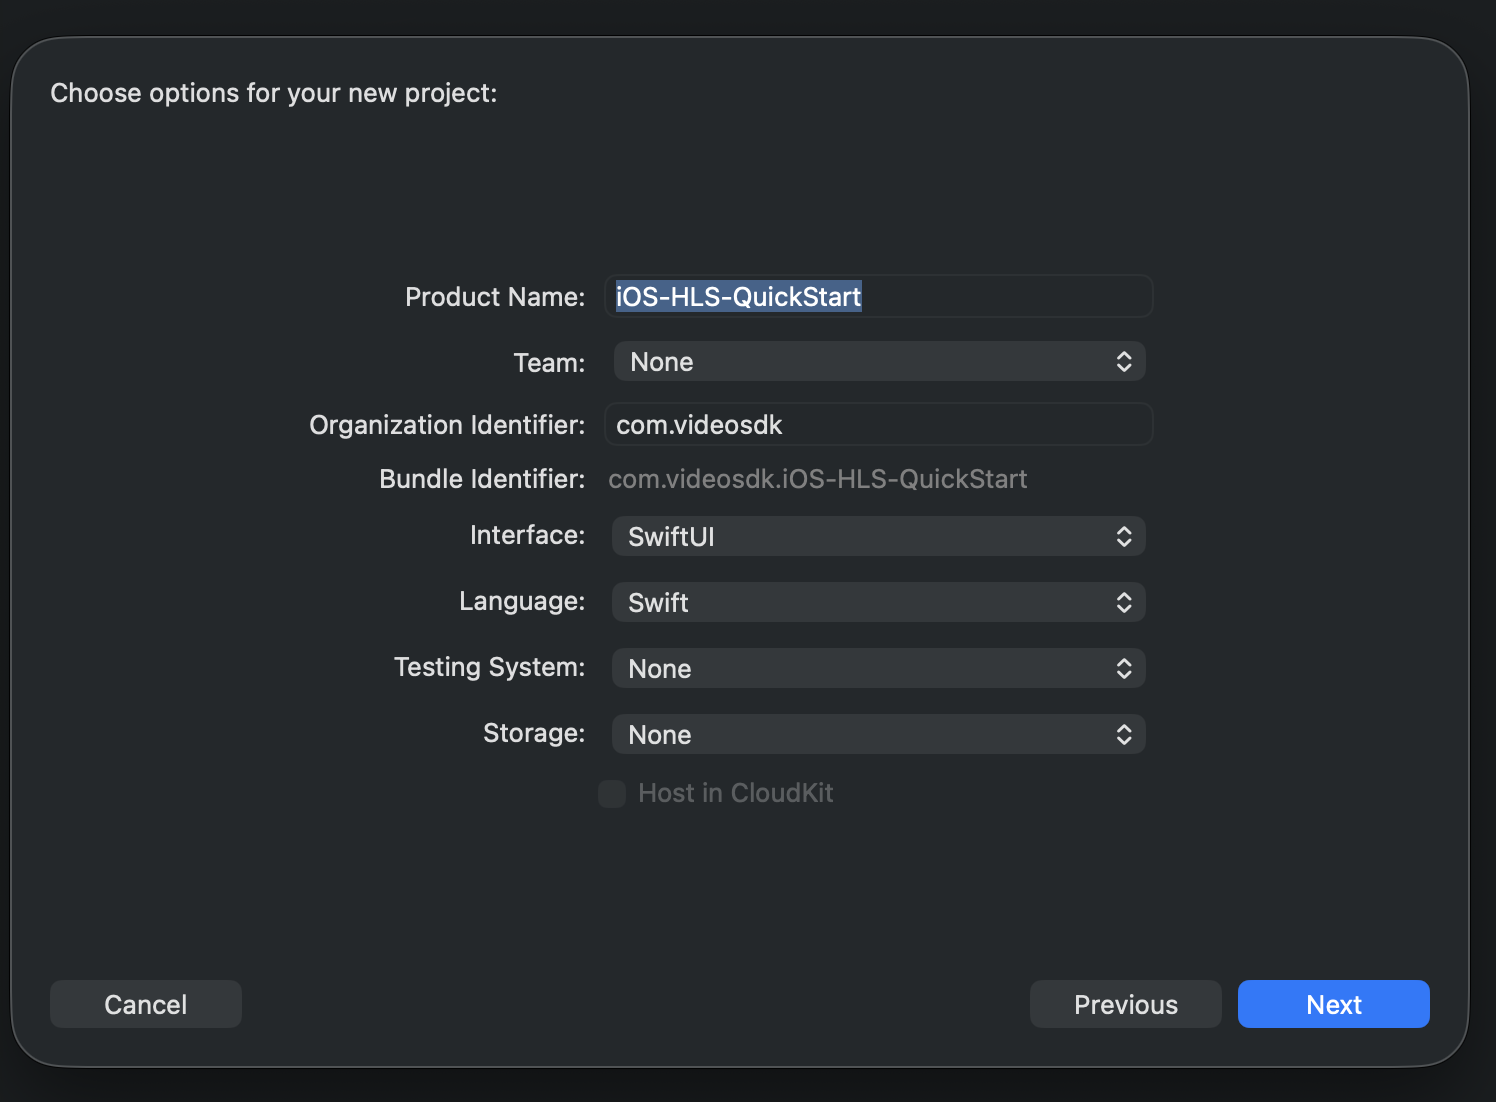Viewport: 1496px width, 1102px height.
Task: Click the Product Name label
Action: point(494,297)
